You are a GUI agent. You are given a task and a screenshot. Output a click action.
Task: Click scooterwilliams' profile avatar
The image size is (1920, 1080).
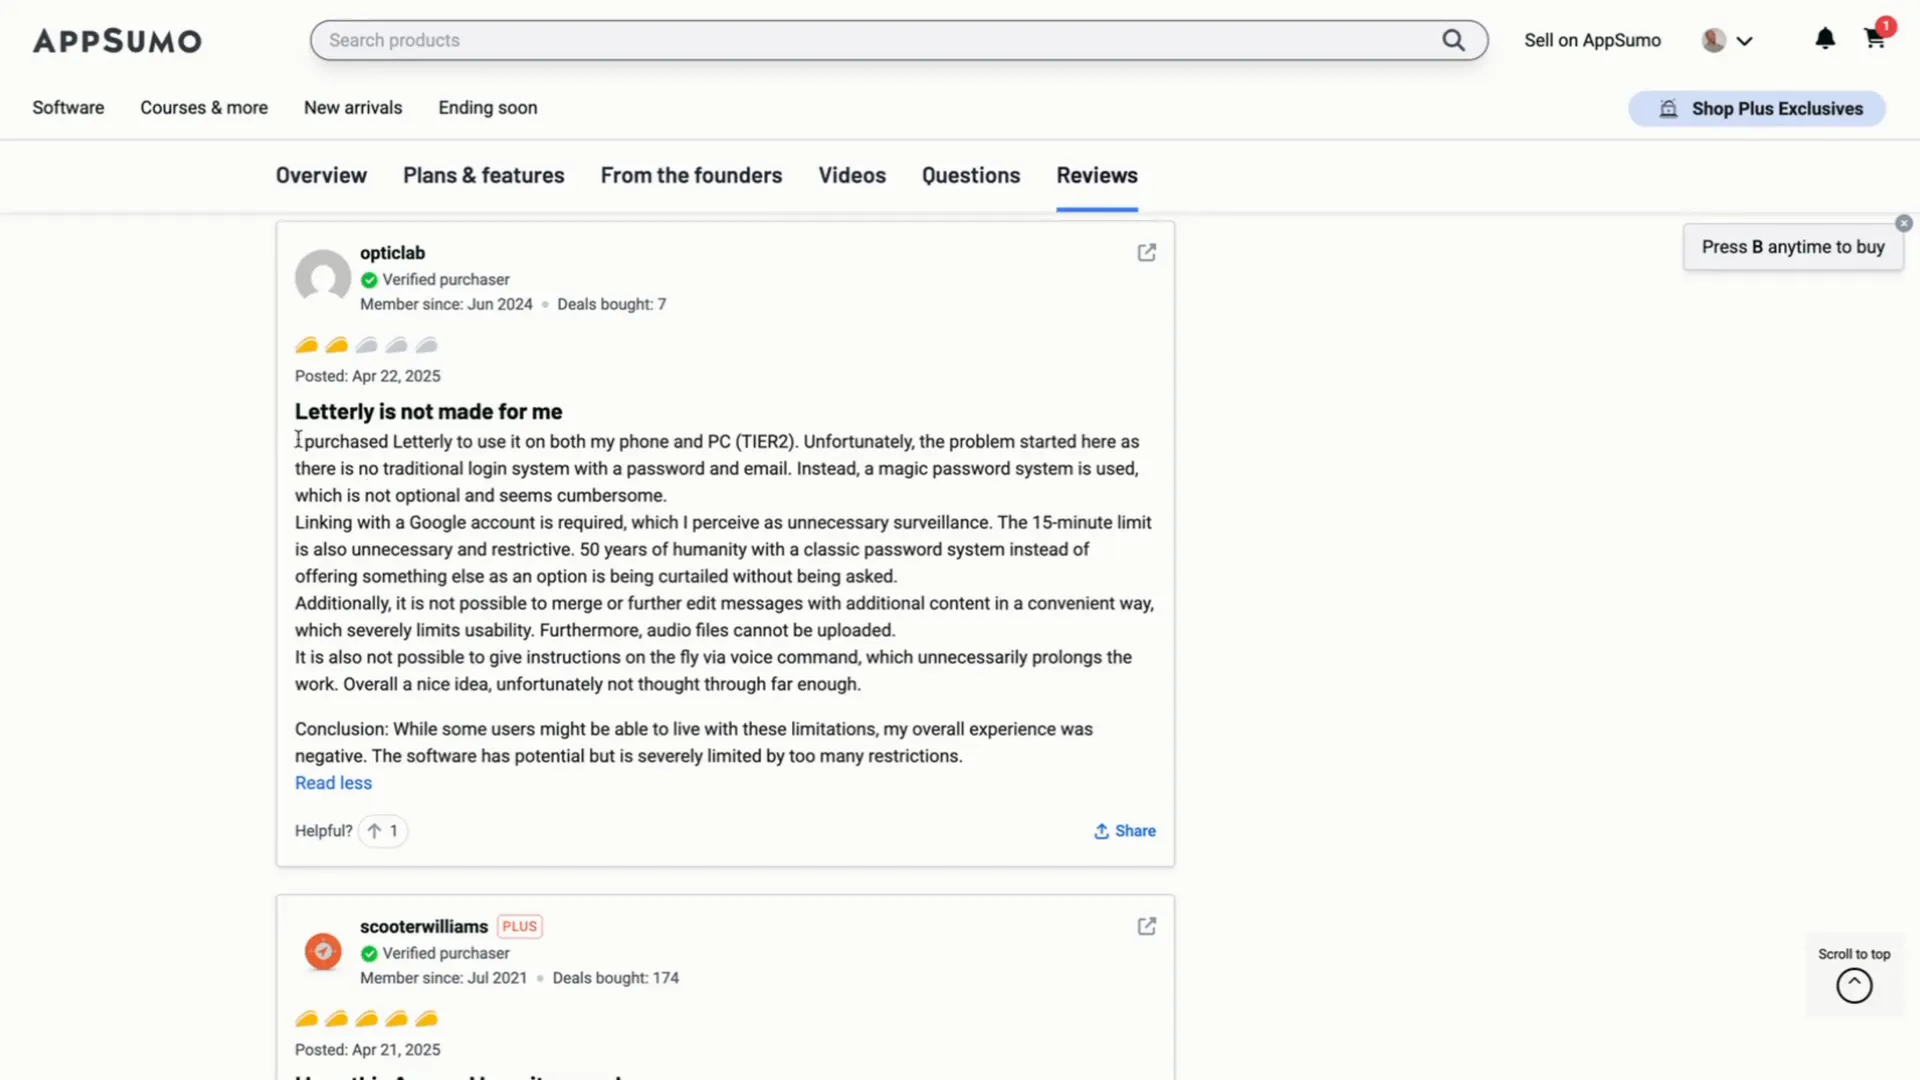coord(323,951)
